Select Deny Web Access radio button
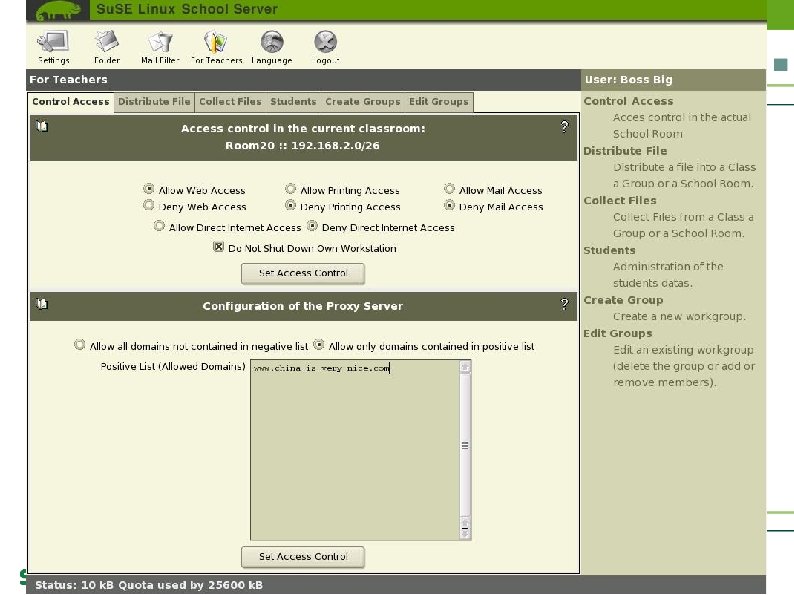 click(148, 205)
